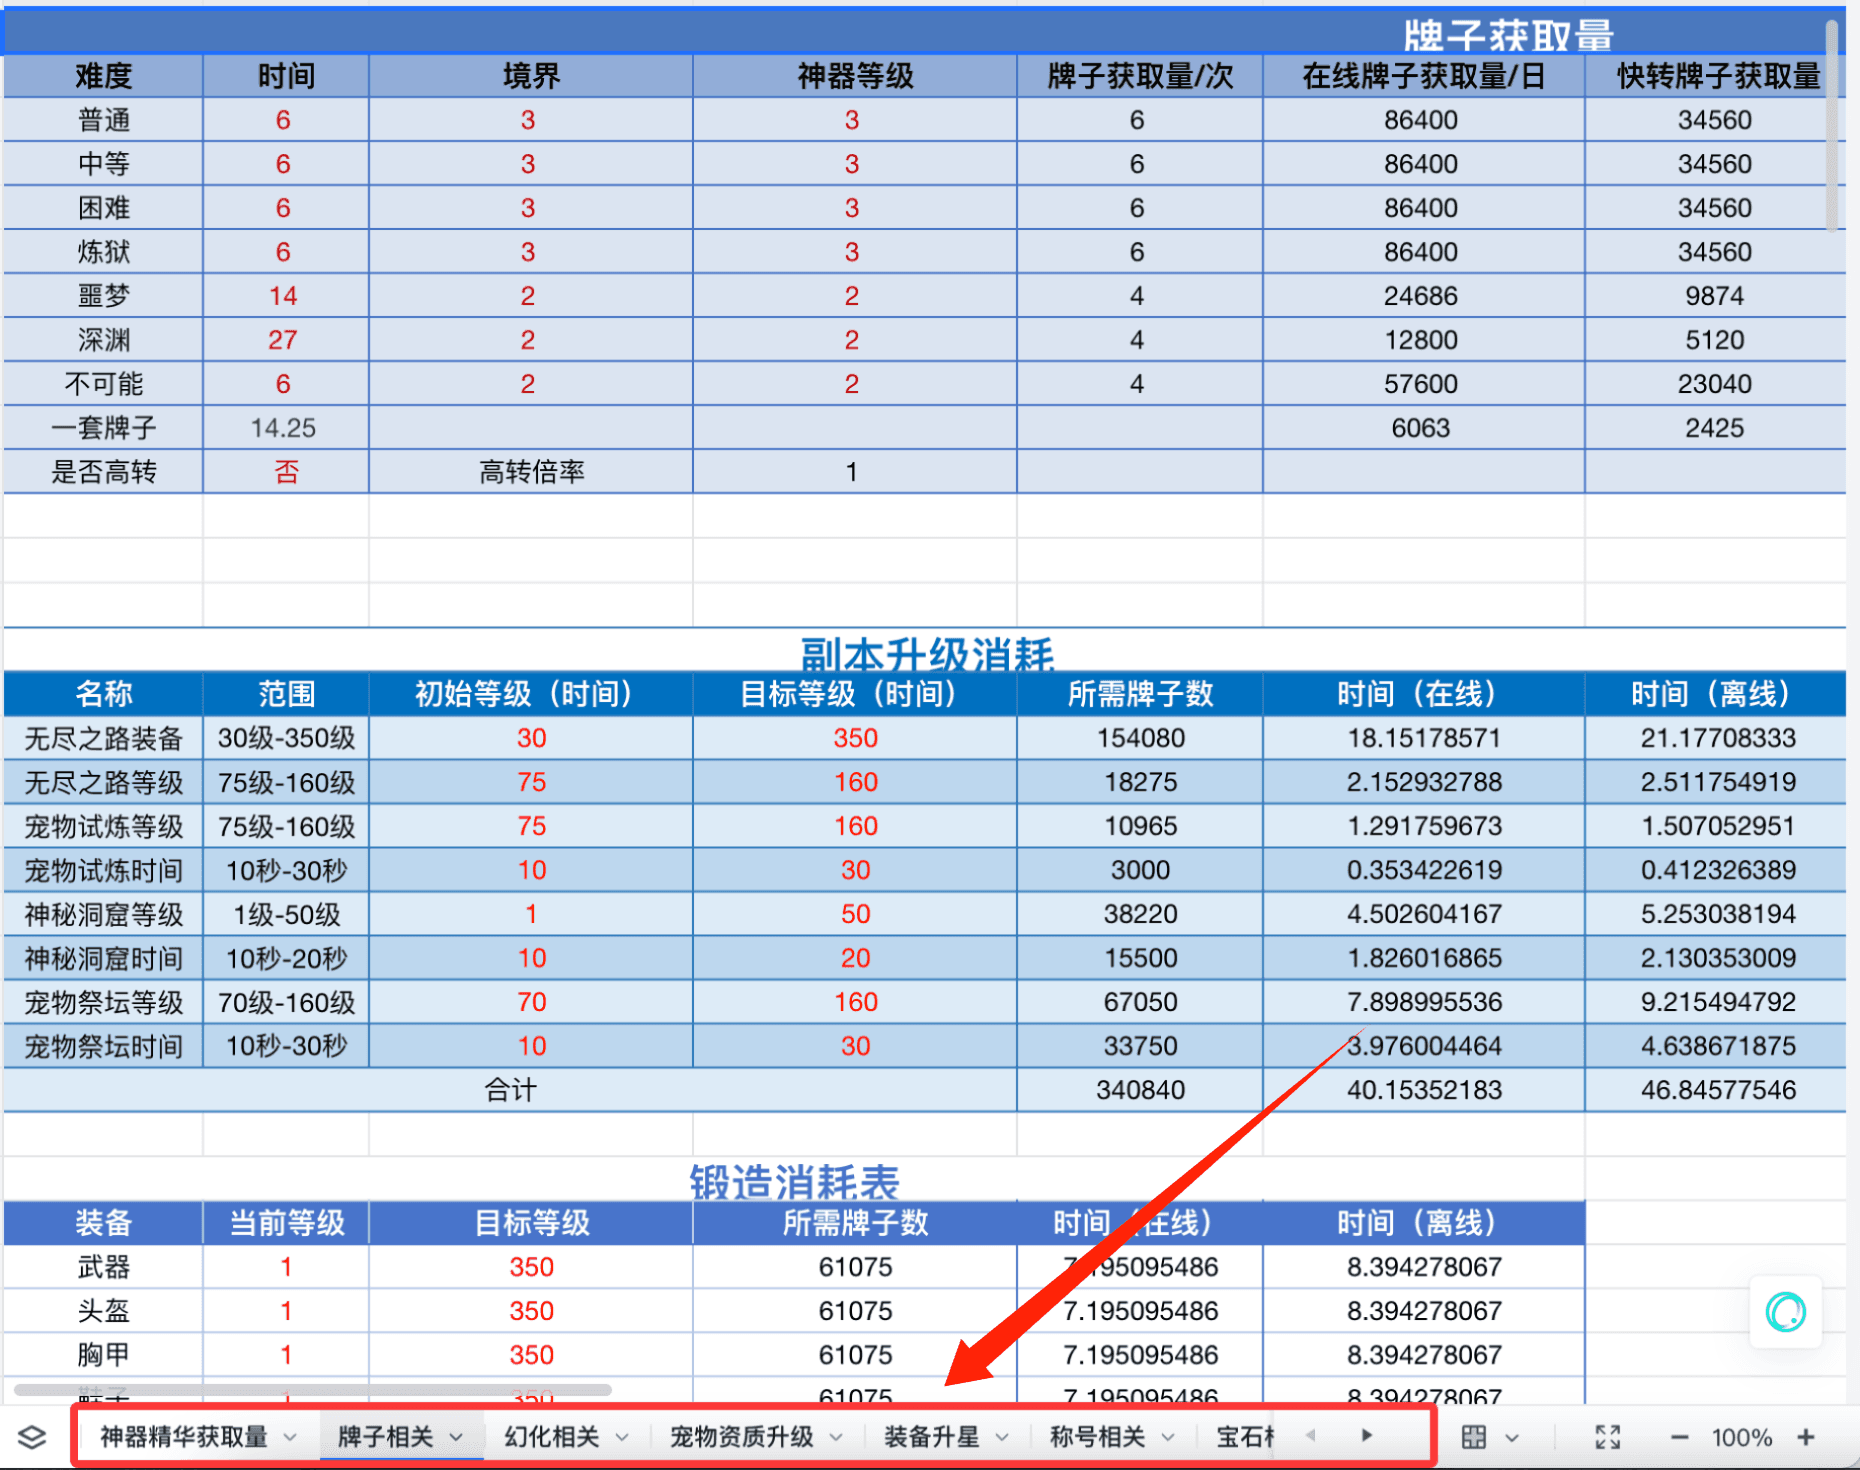1860x1470 pixels.
Task: Expand grid view options dropdown arrow
Action: (x=1512, y=1438)
